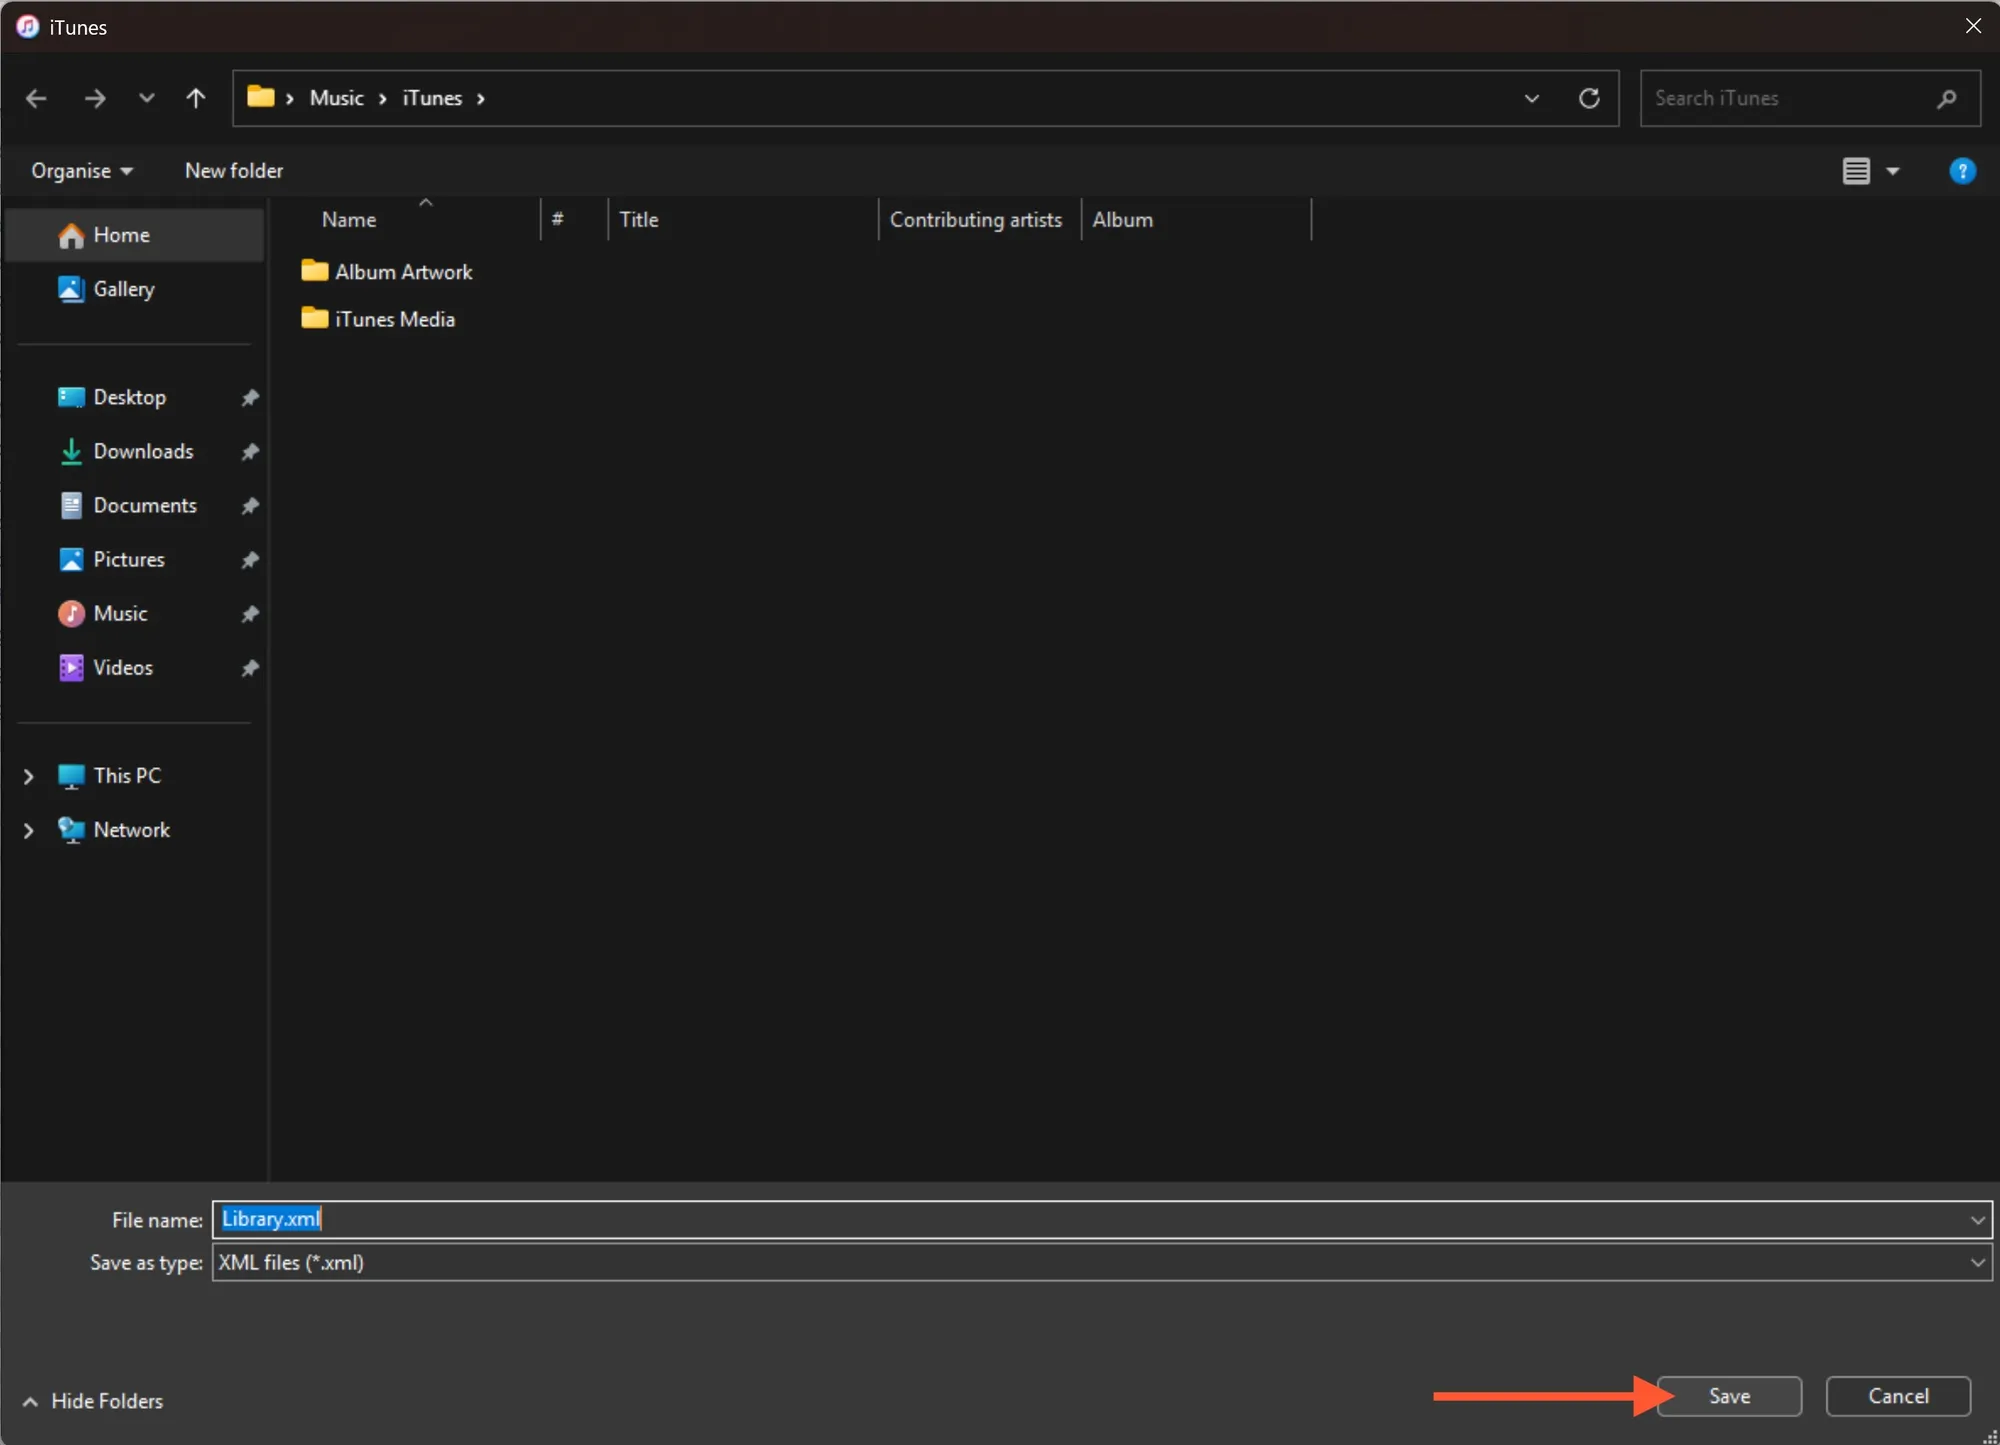The image size is (2000, 1445).
Task: Open the Save as type dropdown
Action: [1977, 1262]
